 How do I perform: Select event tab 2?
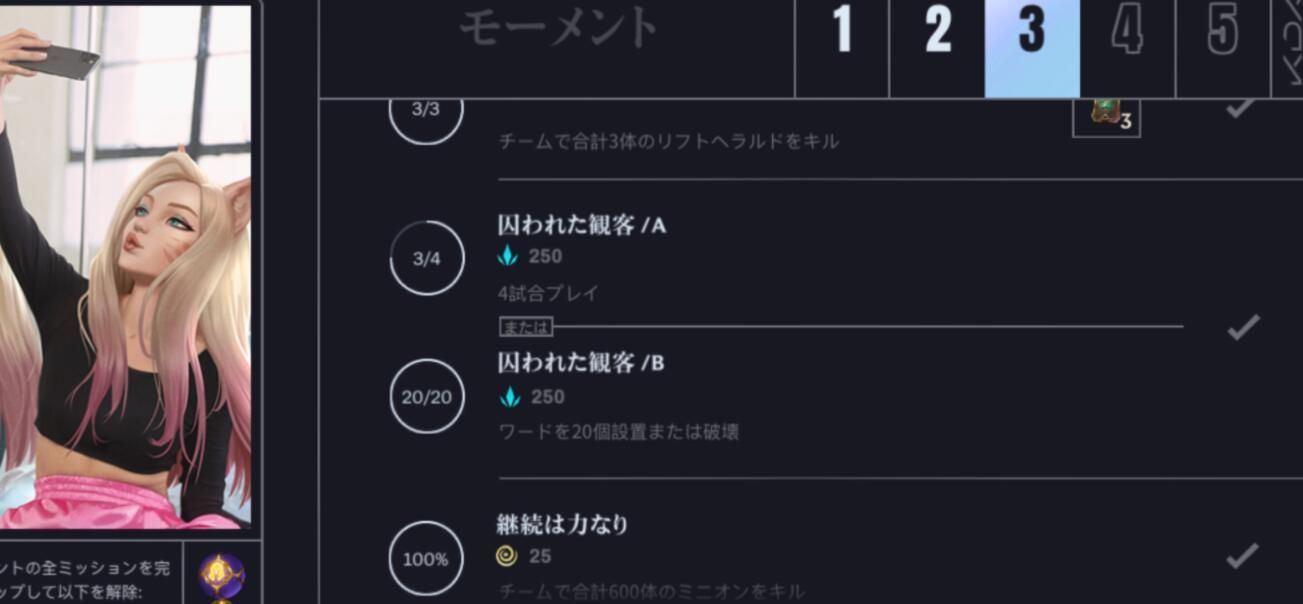(936, 40)
